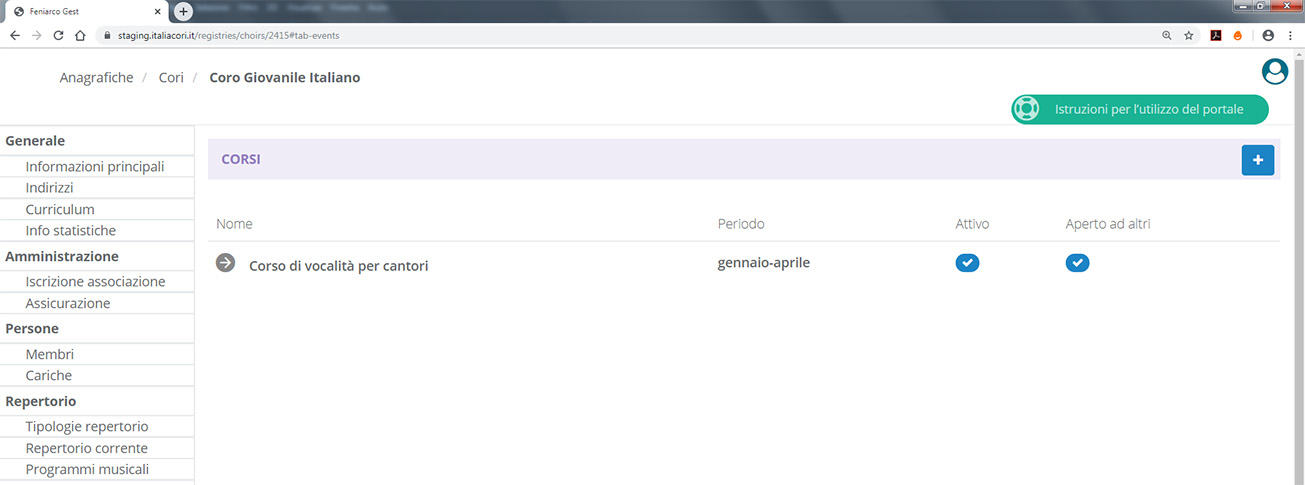The height and width of the screenshot is (485, 1305).
Task: Navigate to Cori breadcrumb link
Action: pyautogui.click(x=171, y=77)
